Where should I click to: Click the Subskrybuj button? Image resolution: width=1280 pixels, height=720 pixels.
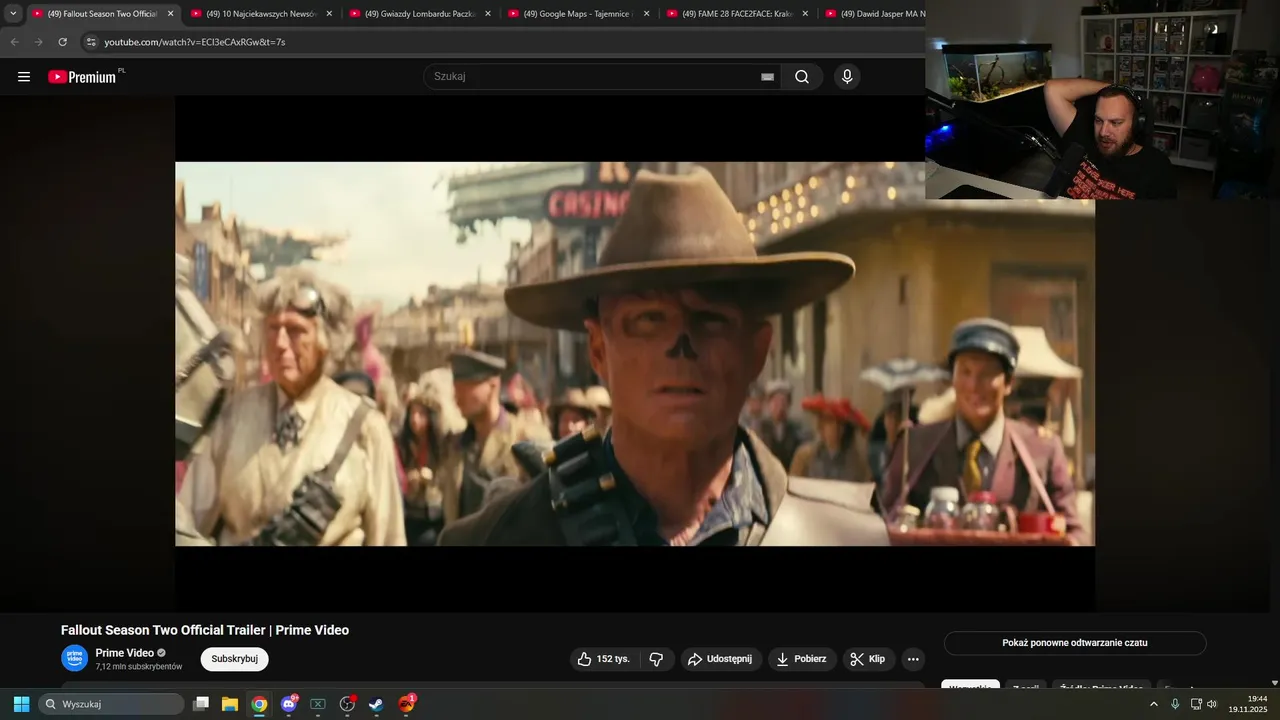pos(235,659)
